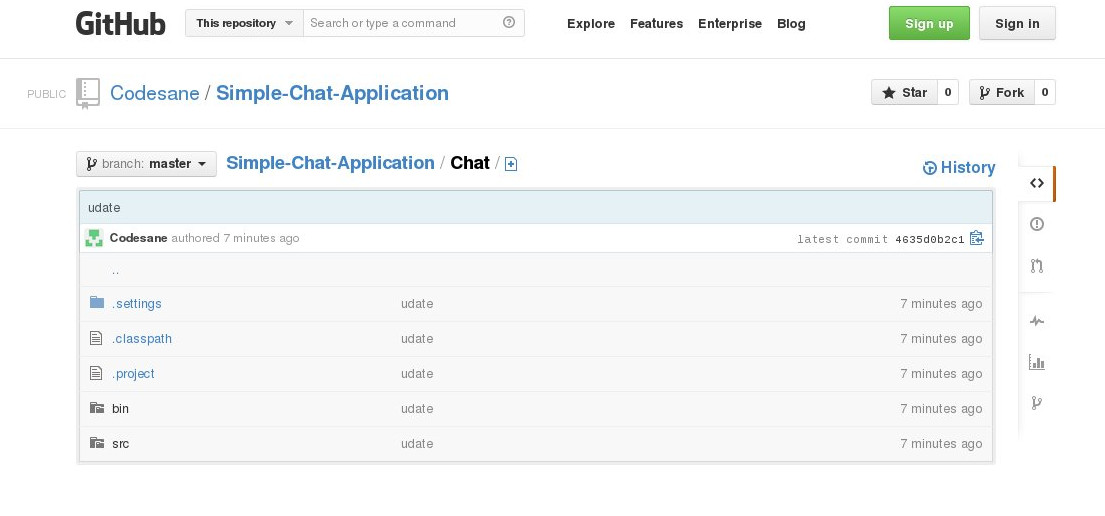Click the bin submodule folder icon
The height and width of the screenshot is (516, 1105).
click(x=97, y=408)
